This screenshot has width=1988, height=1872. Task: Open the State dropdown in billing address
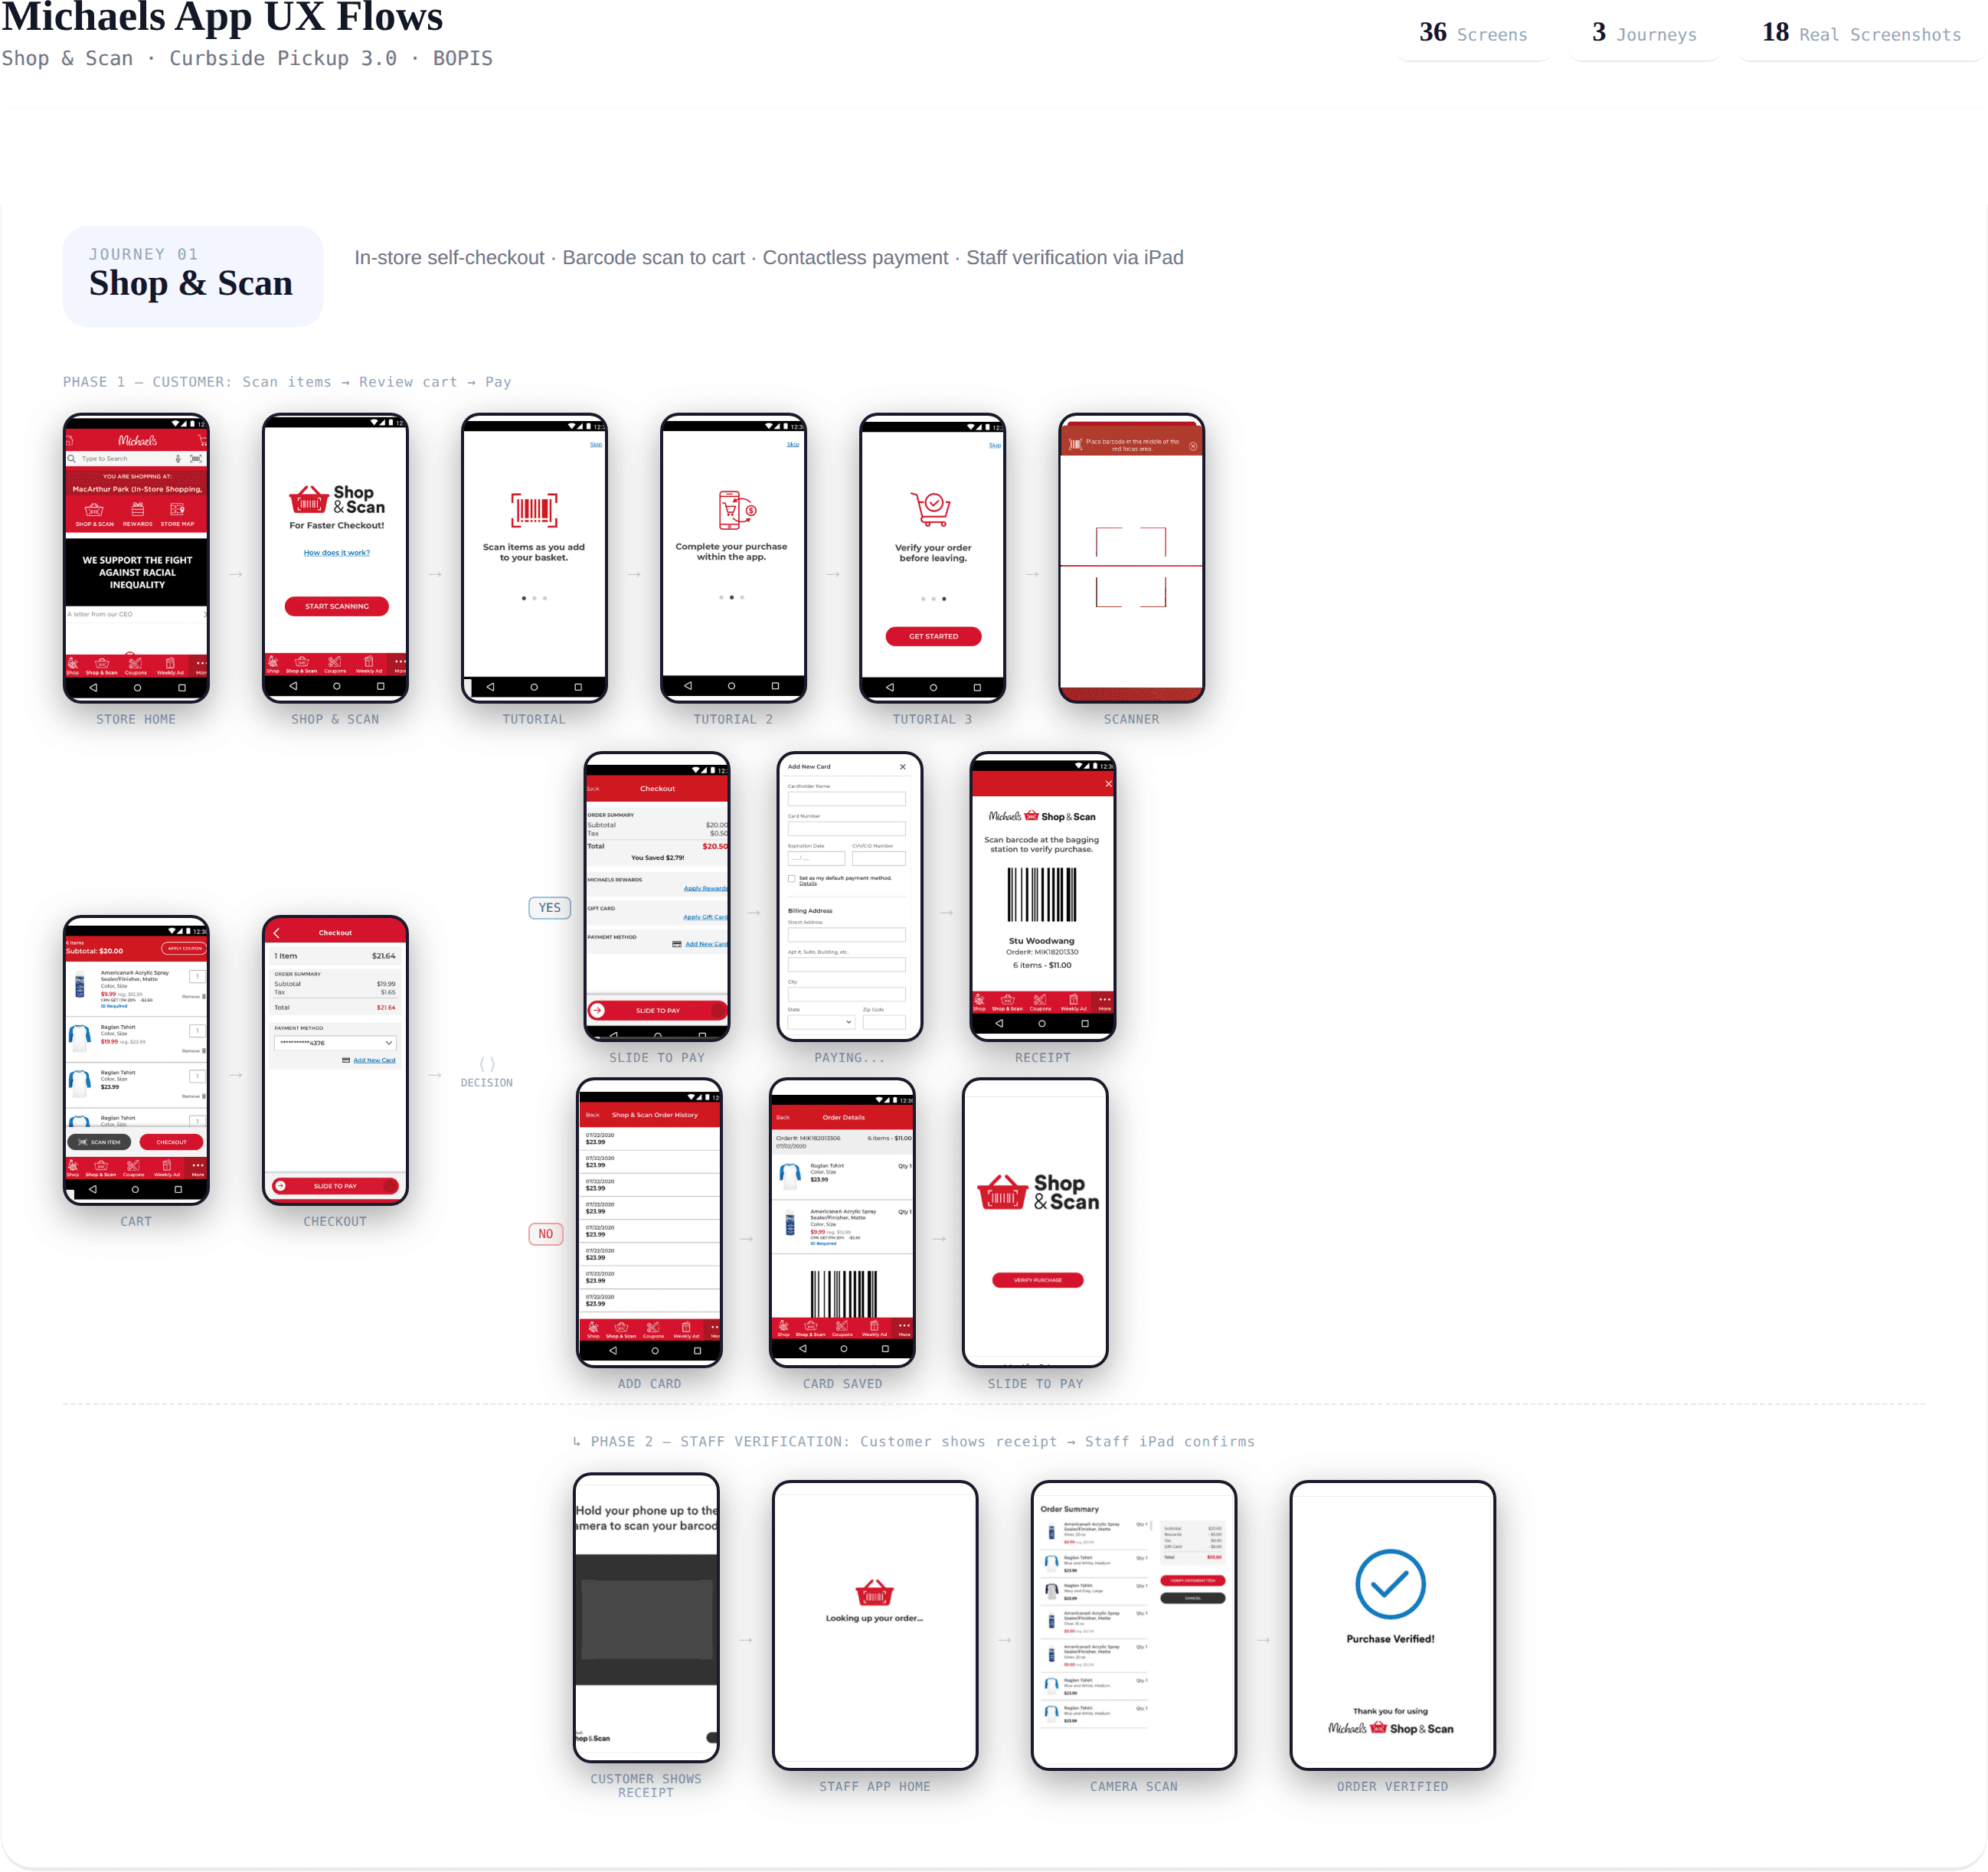coord(821,1022)
